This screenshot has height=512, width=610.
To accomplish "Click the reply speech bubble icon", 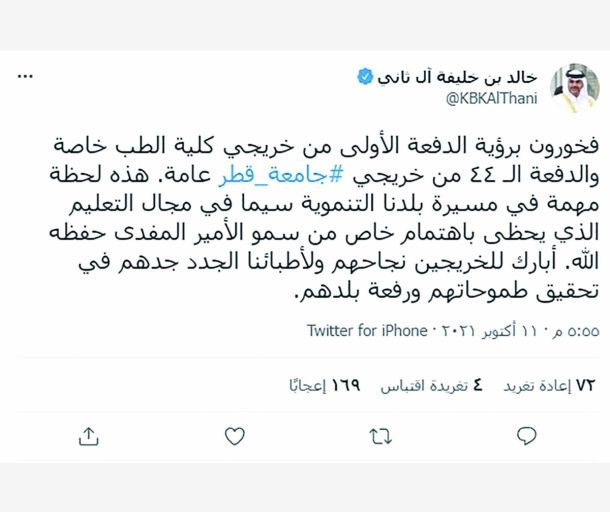I will point(526,435).
